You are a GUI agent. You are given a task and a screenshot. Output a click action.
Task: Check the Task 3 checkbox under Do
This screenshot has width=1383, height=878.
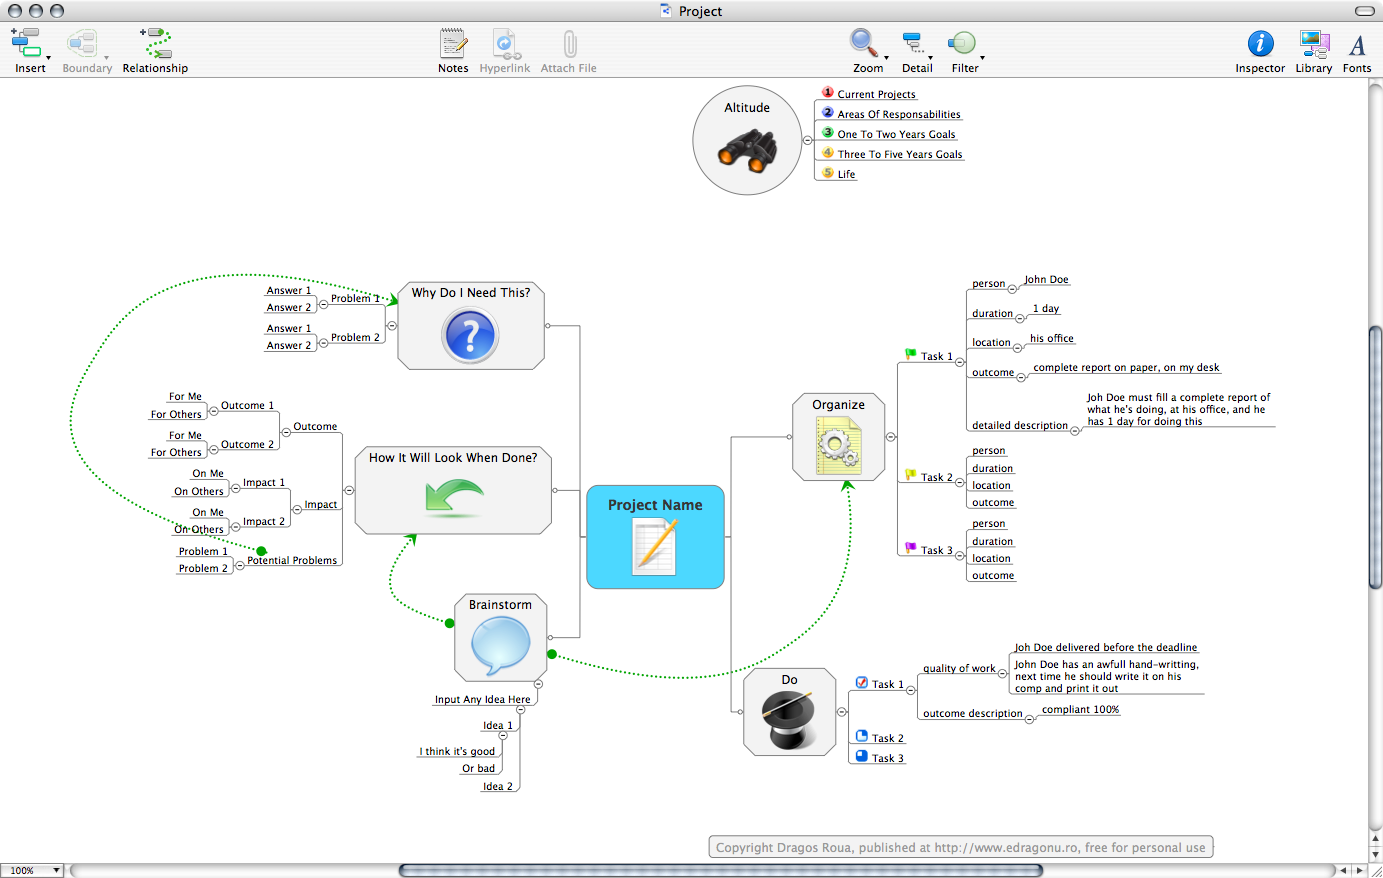pyautogui.click(x=860, y=757)
